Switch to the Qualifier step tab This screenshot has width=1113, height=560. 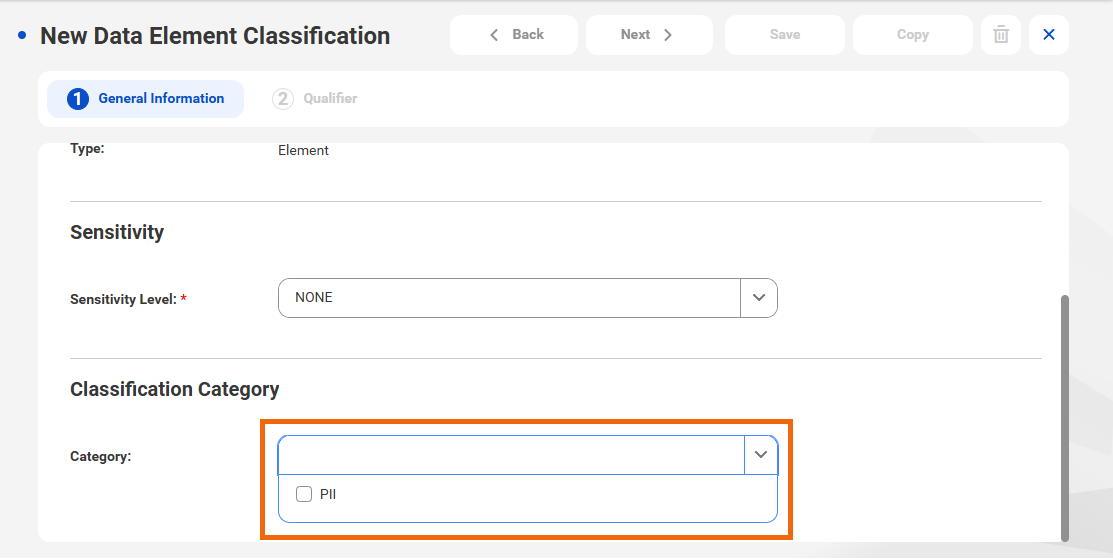314,99
